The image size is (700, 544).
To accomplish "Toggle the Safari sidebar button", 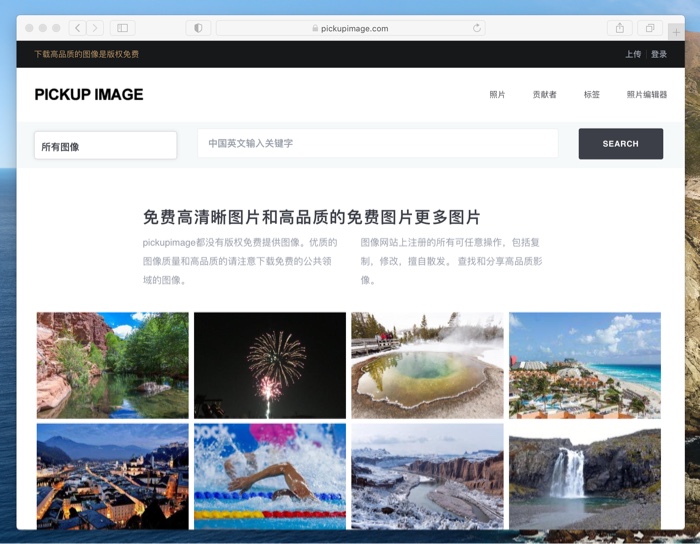I will [122, 28].
